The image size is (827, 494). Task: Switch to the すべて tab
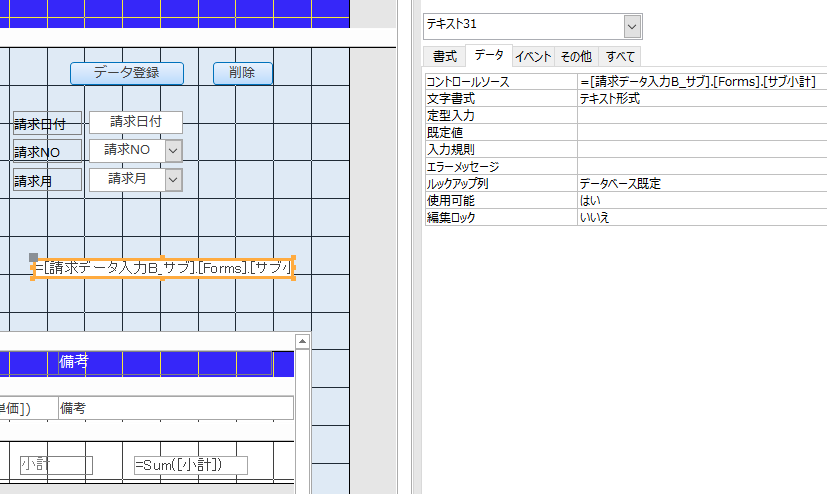620,56
